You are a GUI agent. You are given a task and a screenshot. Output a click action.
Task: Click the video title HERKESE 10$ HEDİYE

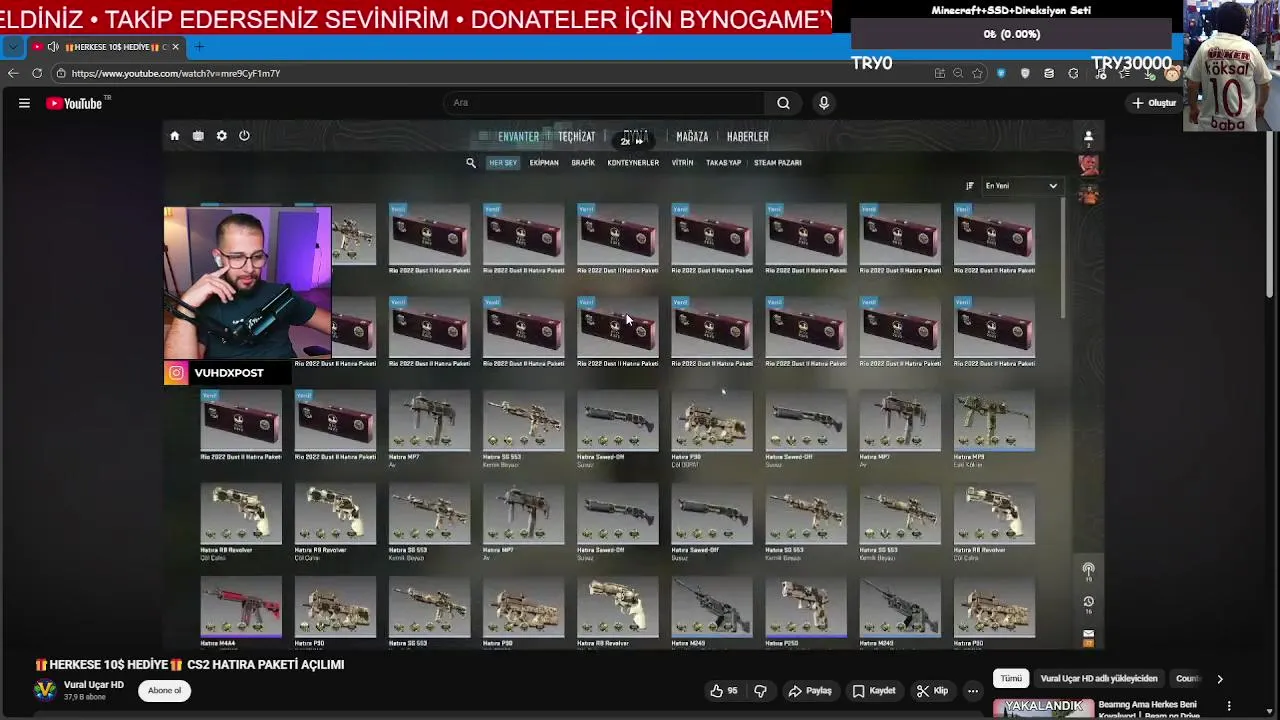click(x=190, y=665)
